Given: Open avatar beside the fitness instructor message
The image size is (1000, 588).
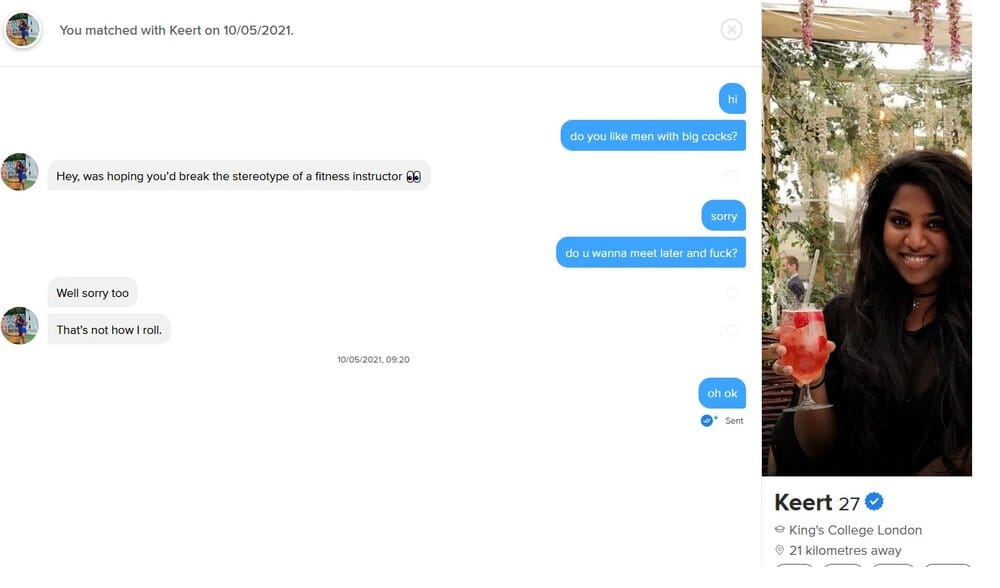Looking at the screenshot, I should point(20,172).
